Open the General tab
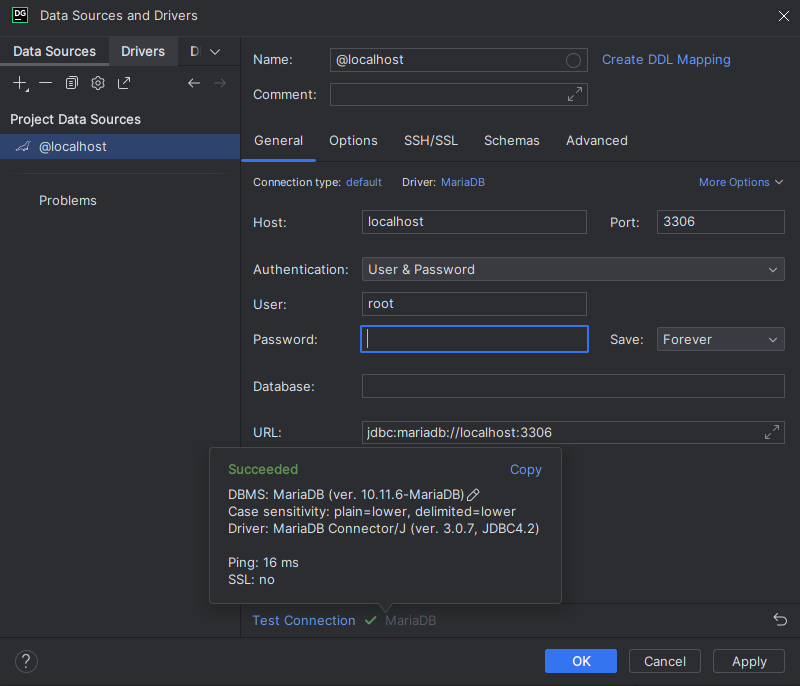This screenshot has width=800, height=686. pyautogui.click(x=279, y=141)
